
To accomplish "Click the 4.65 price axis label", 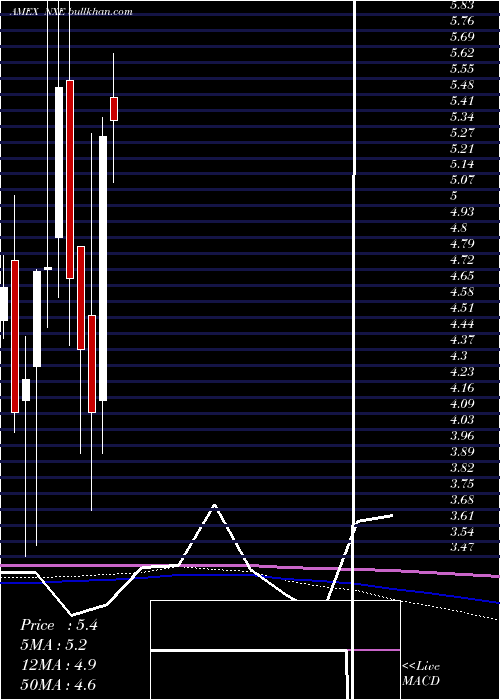I will coord(462,275).
